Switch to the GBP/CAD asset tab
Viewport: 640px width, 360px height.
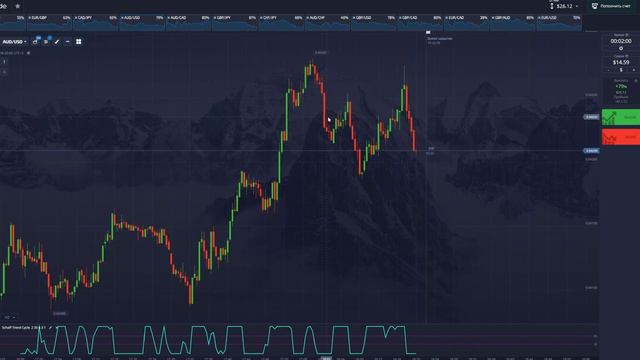coord(420,23)
